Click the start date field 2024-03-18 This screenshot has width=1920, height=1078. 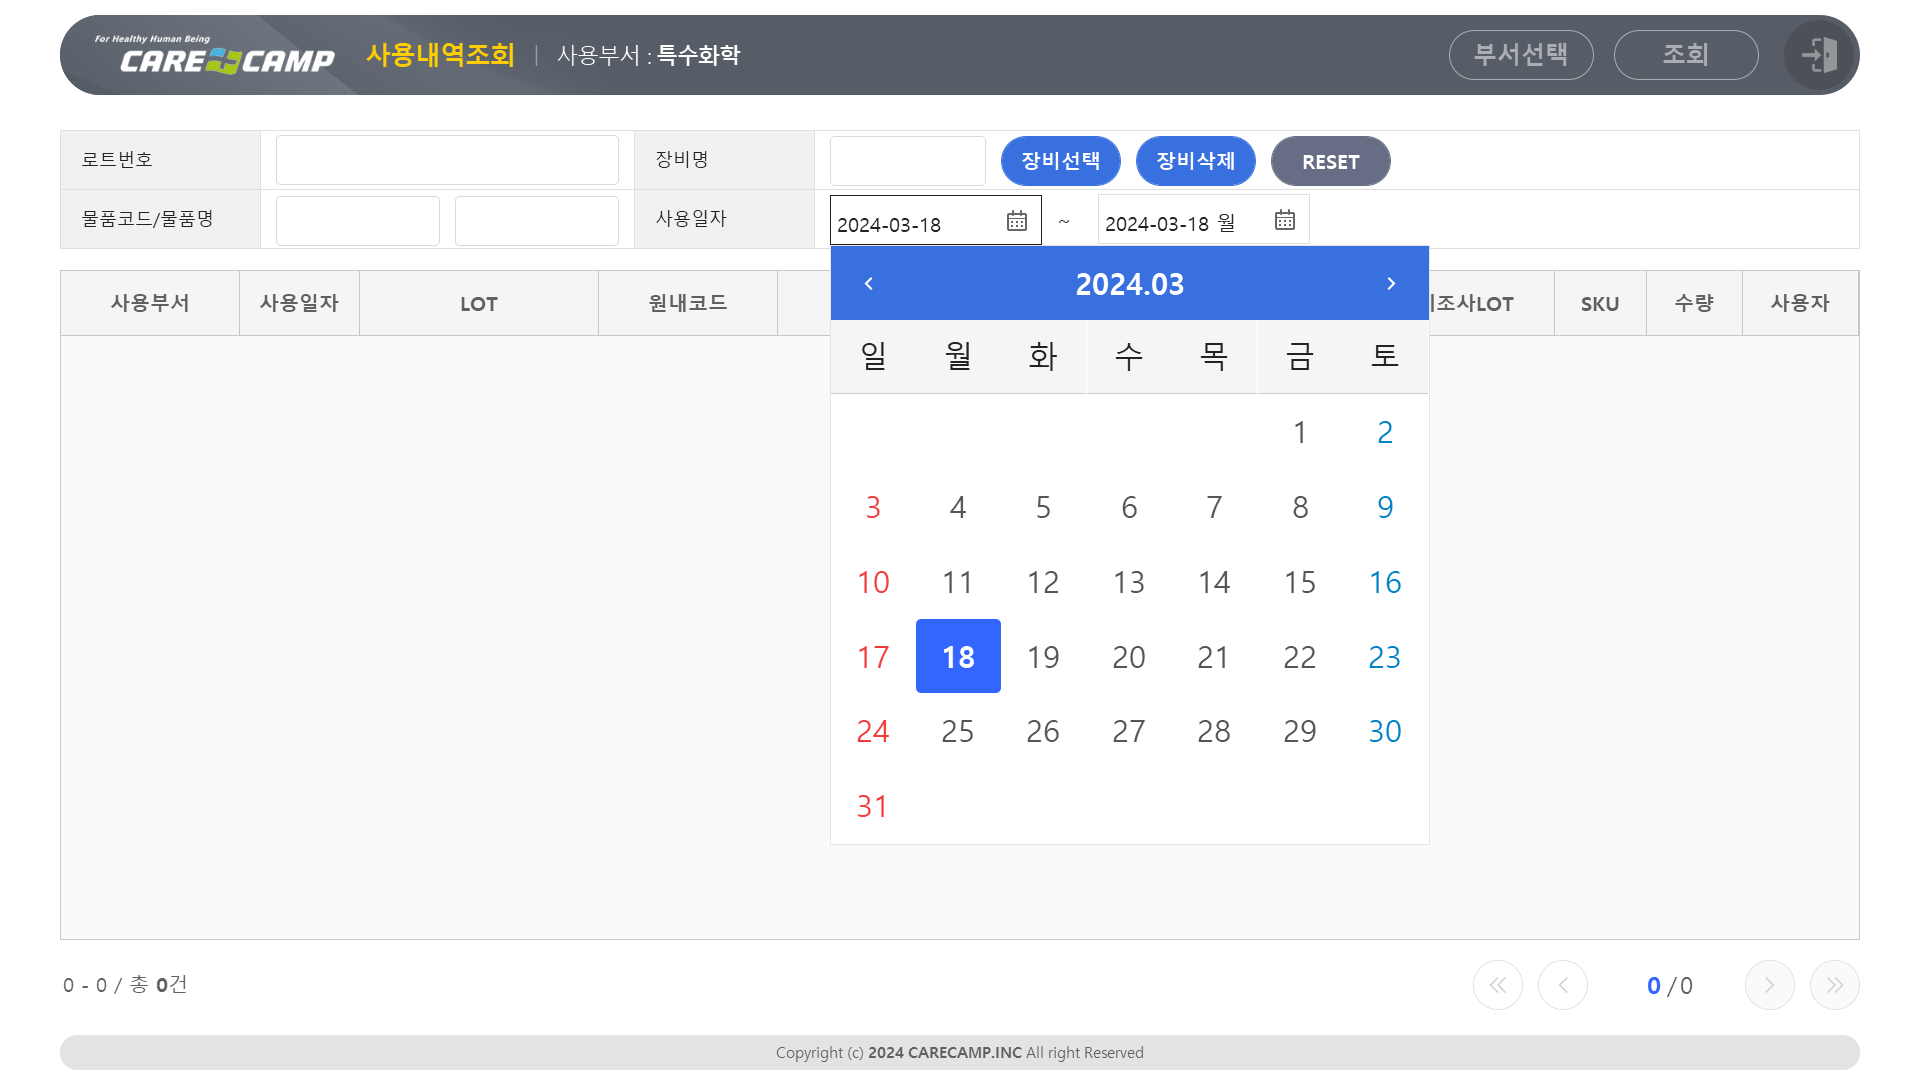tap(936, 220)
